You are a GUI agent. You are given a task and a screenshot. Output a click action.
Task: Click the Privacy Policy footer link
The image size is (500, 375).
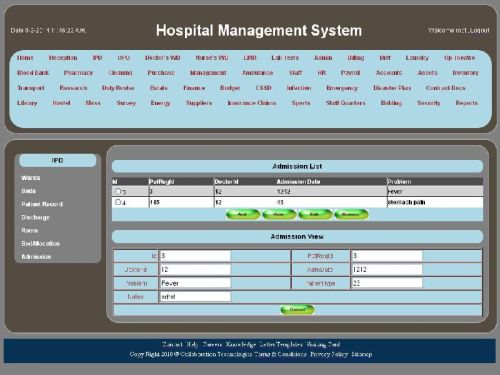point(329,354)
